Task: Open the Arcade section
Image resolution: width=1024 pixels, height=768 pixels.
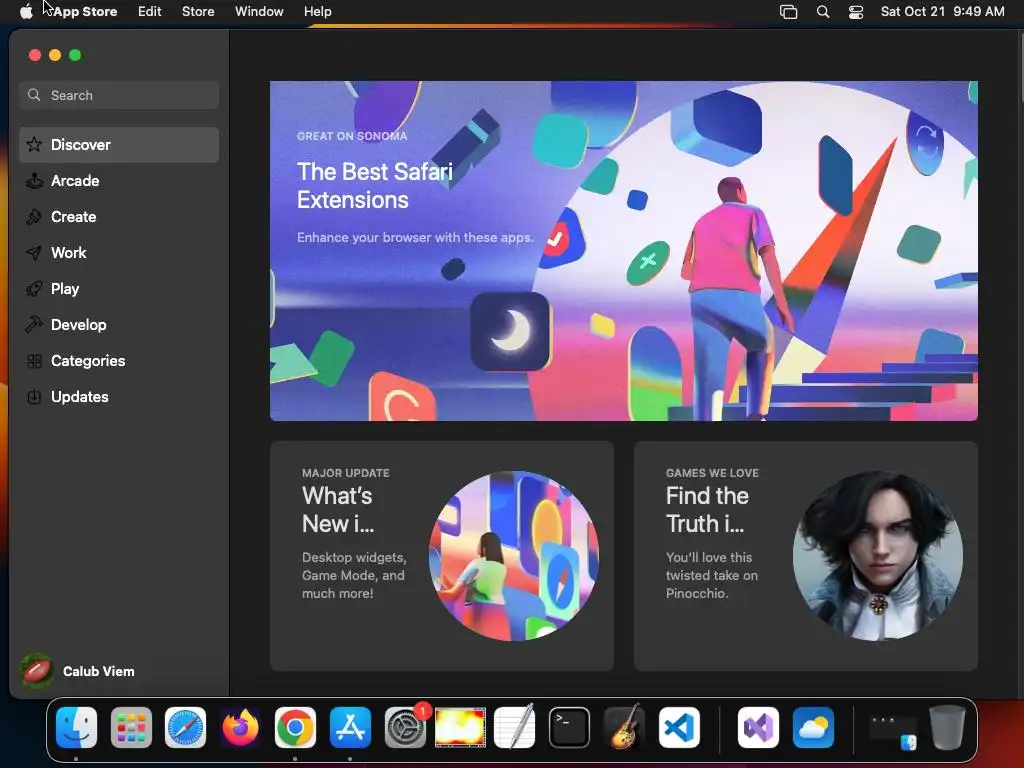Action: [x=119, y=181]
